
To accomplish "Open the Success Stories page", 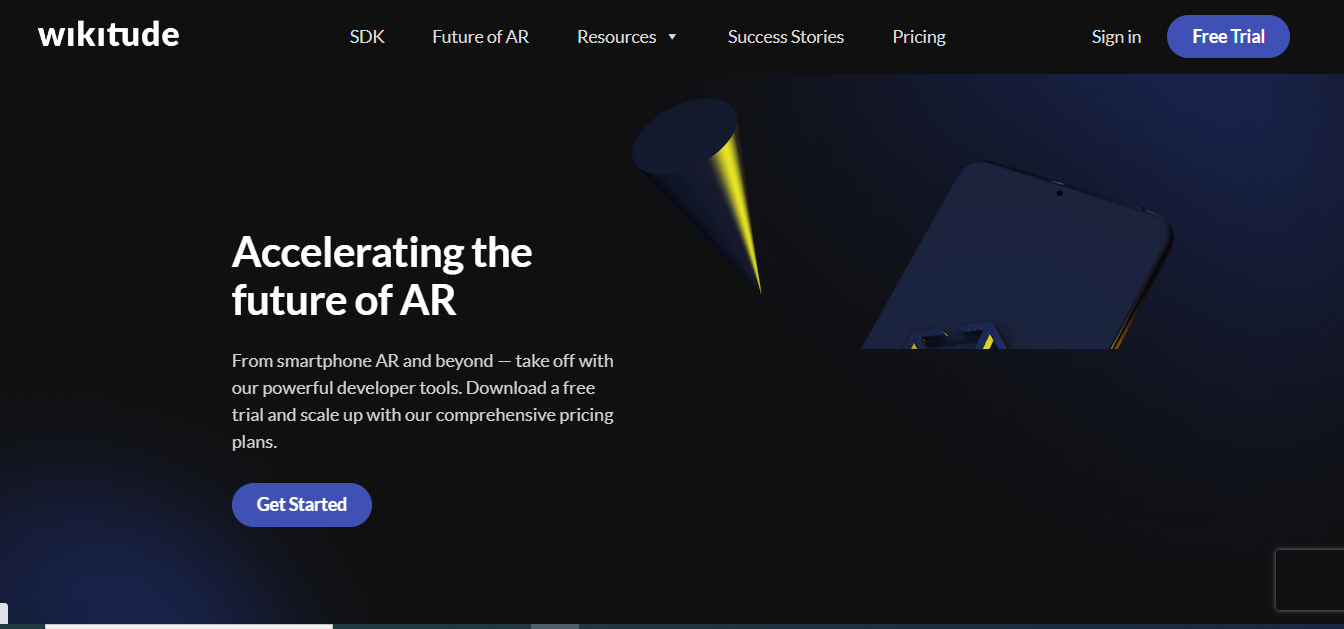I will (x=786, y=37).
